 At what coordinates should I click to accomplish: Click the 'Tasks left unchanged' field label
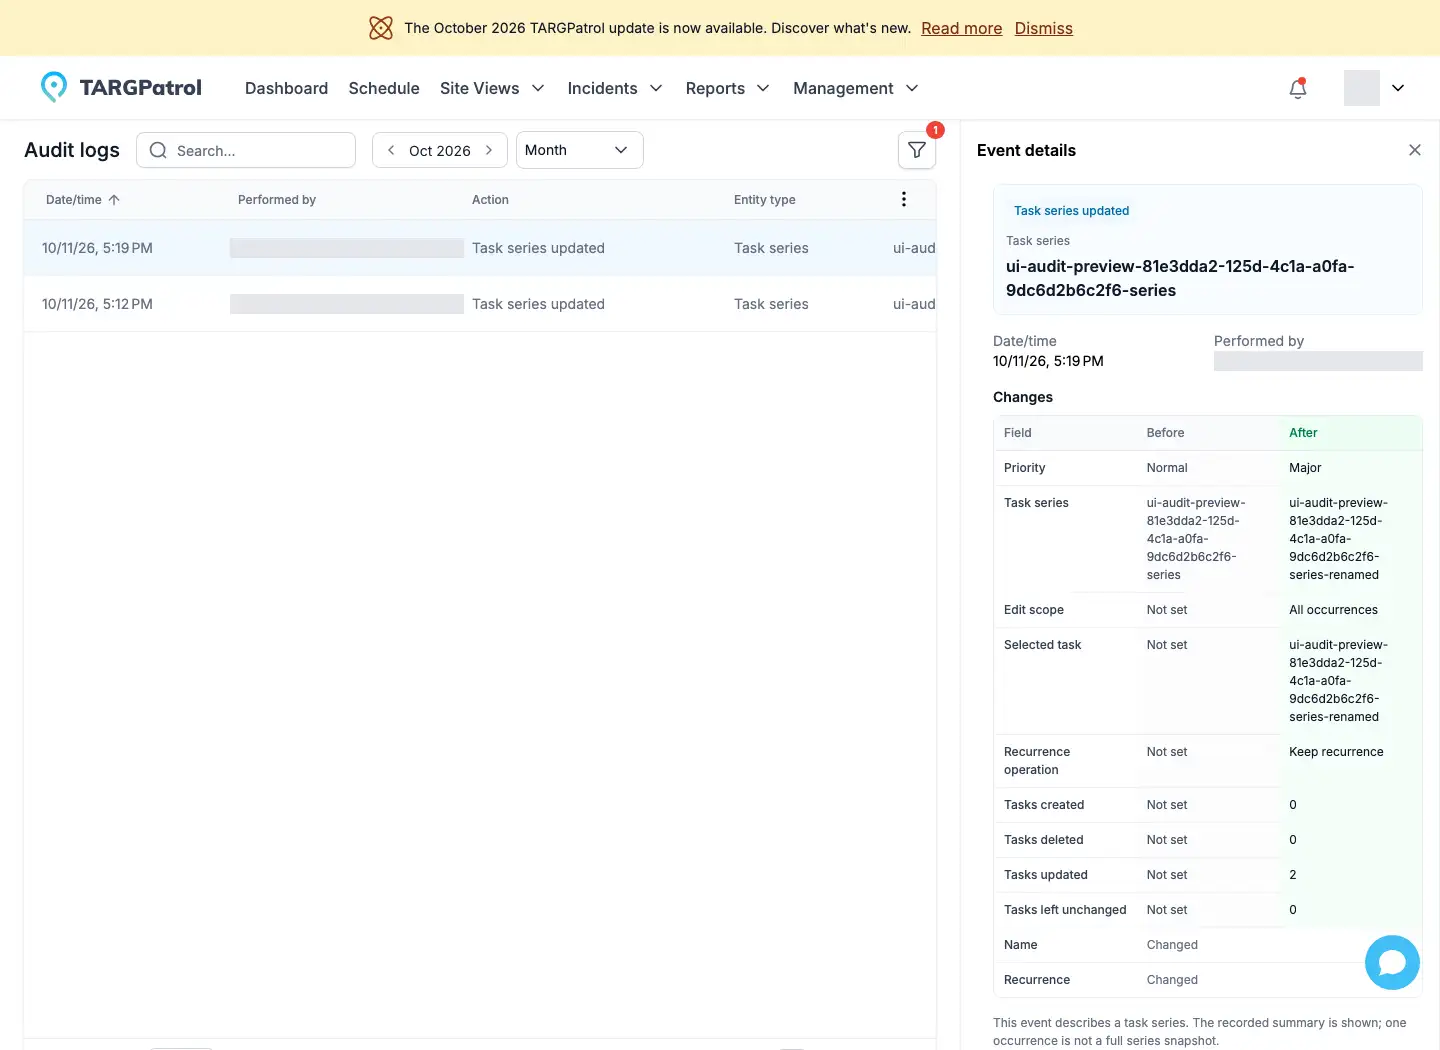(x=1065, y=910)
